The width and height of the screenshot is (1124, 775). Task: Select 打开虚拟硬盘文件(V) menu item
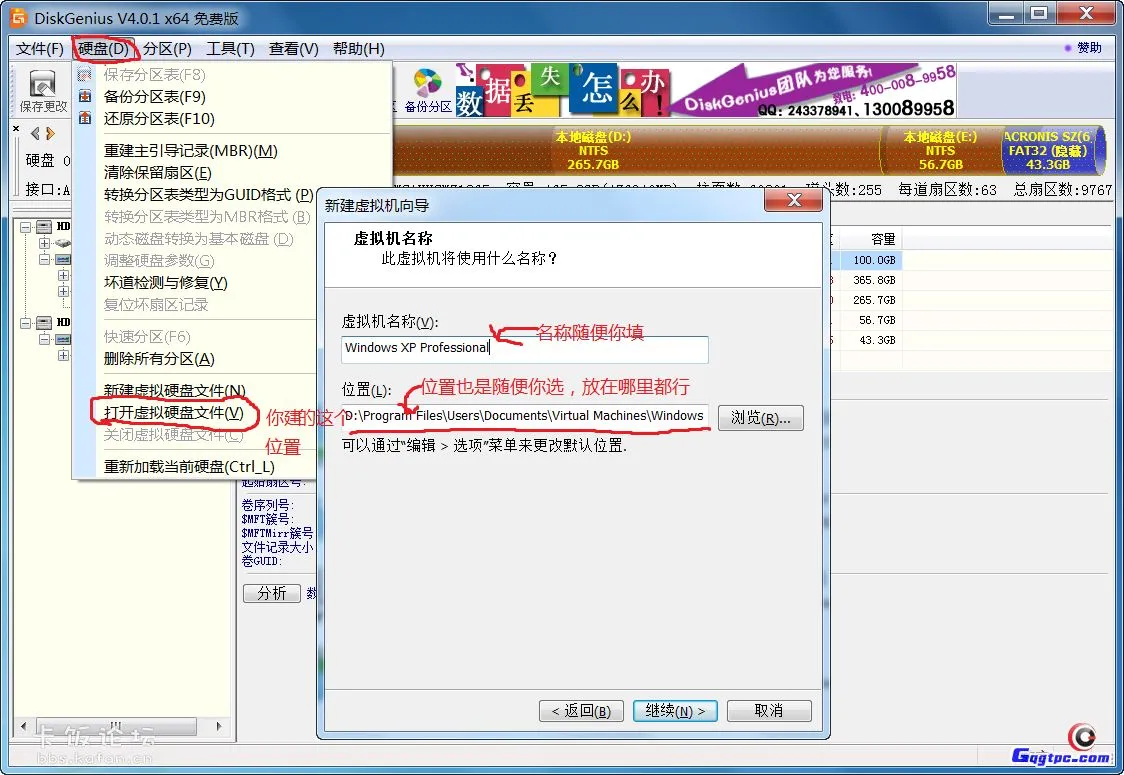coord(175,413)
